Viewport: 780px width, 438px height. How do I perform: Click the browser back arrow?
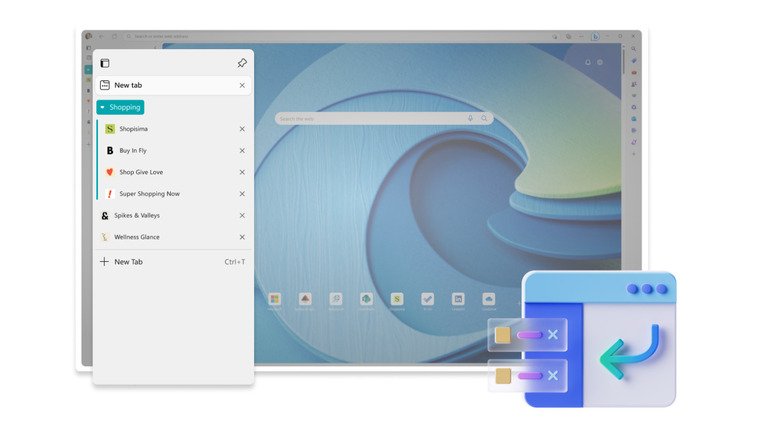coord(101,36)
